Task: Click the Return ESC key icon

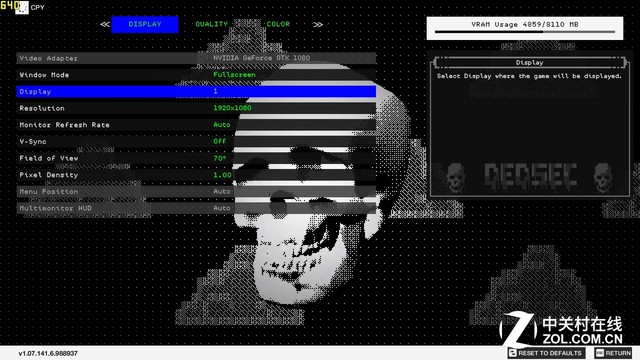Action: (x=600, y=353)
